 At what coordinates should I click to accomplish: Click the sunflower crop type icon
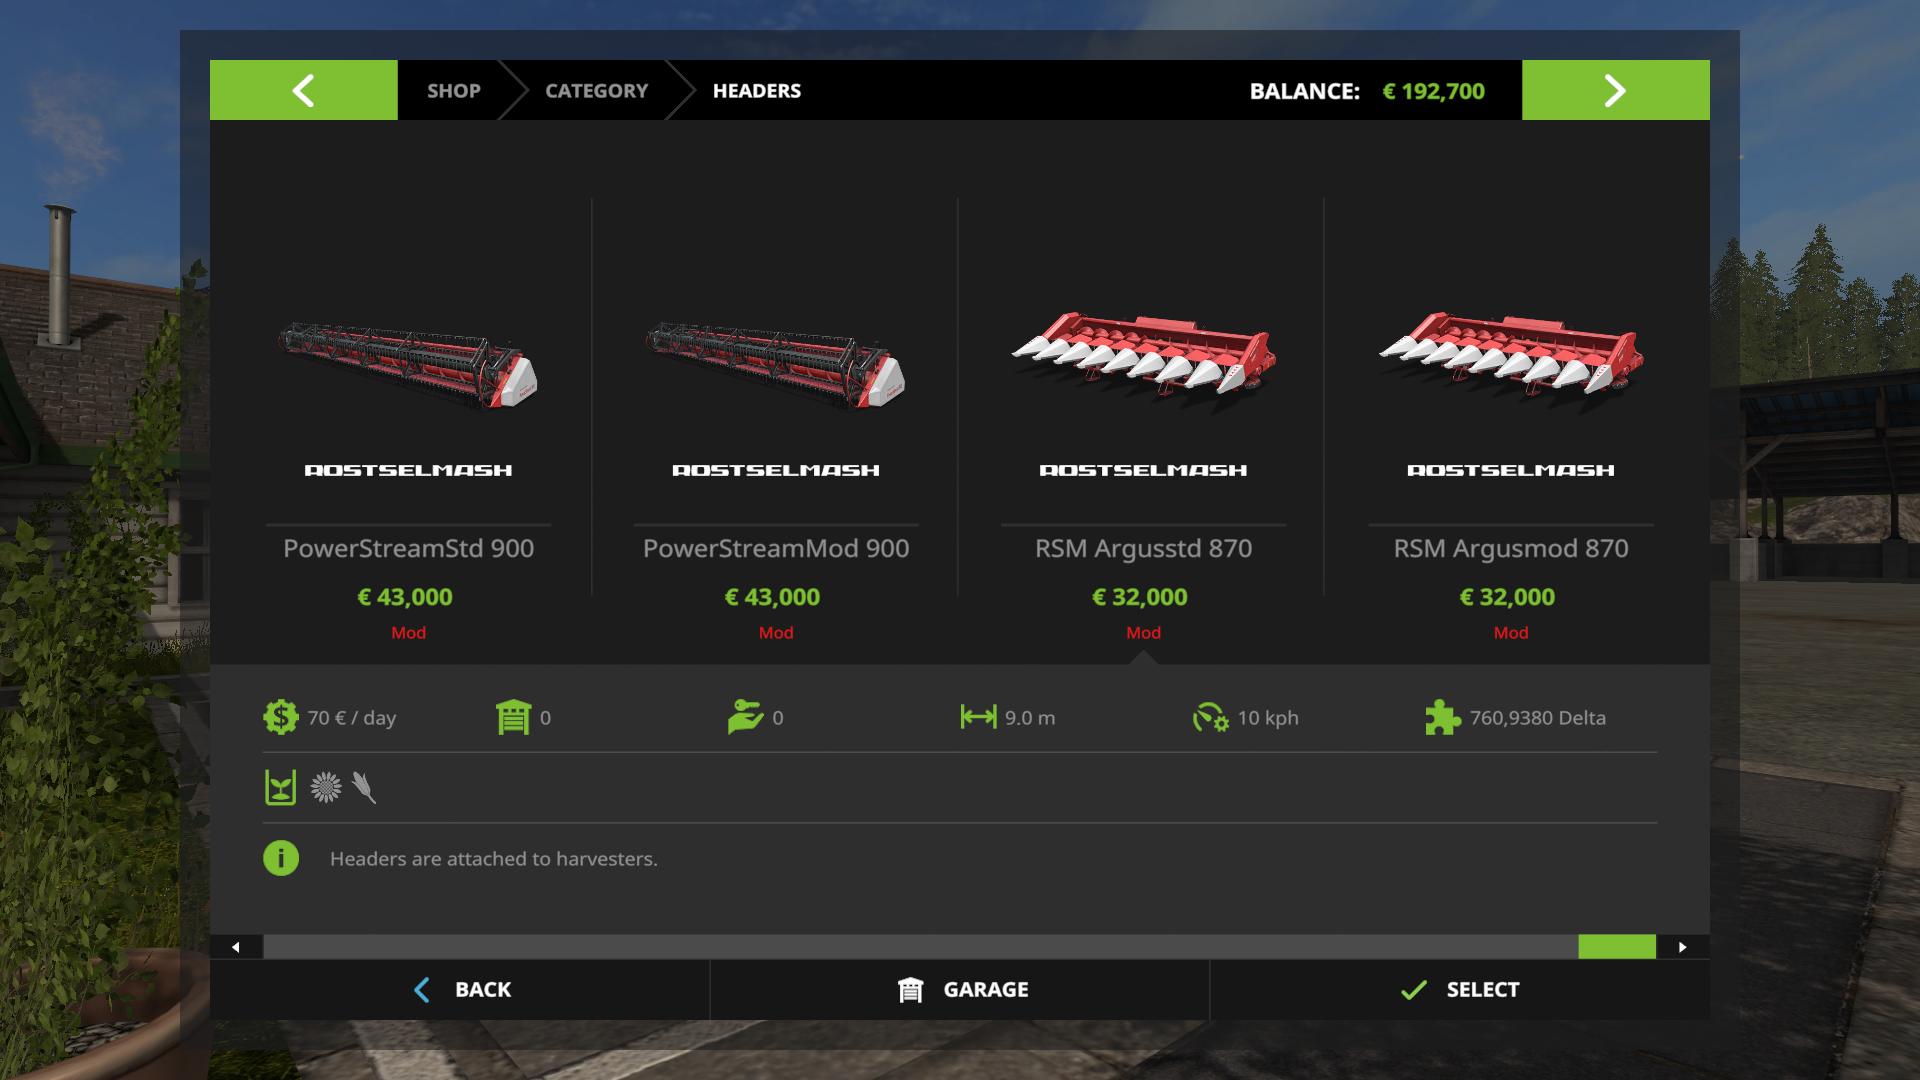coord(325,788)
